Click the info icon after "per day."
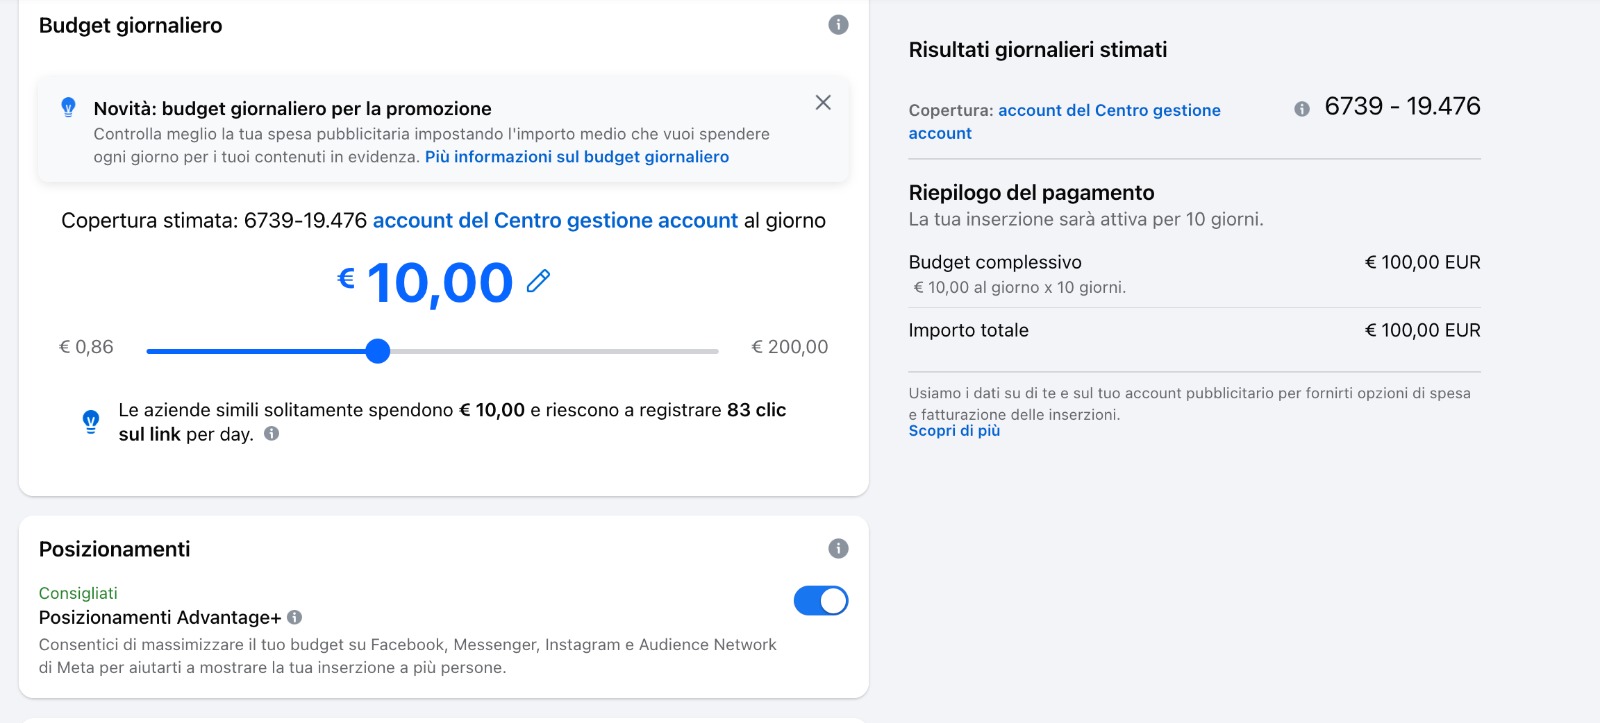Viewport: 1600px width, 723px height. tap(271, 434)
